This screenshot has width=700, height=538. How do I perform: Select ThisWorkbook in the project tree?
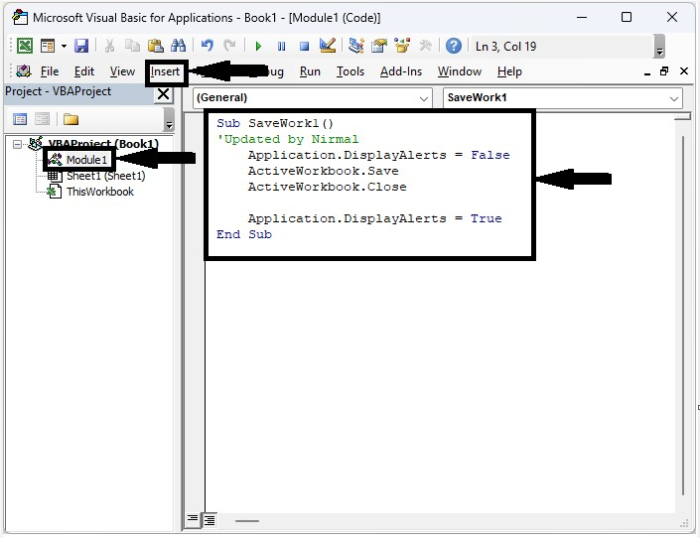pos(100,192)
